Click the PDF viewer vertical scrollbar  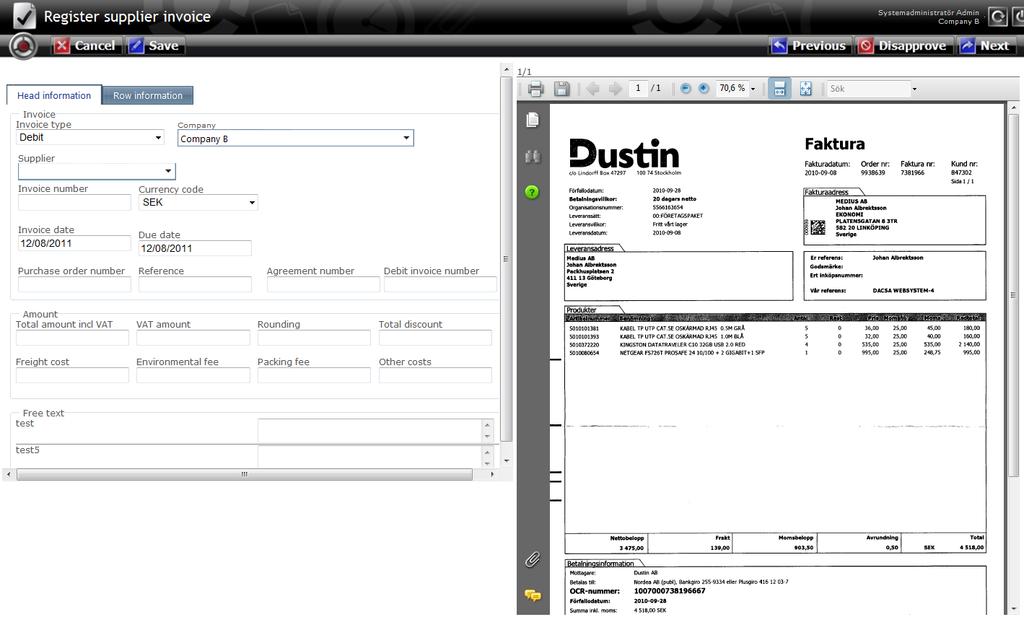click(1014, 294)
